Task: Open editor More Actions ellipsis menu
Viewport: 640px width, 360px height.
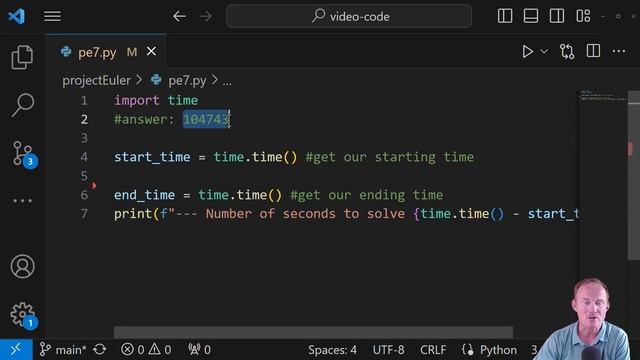Action: coord(619,51)
